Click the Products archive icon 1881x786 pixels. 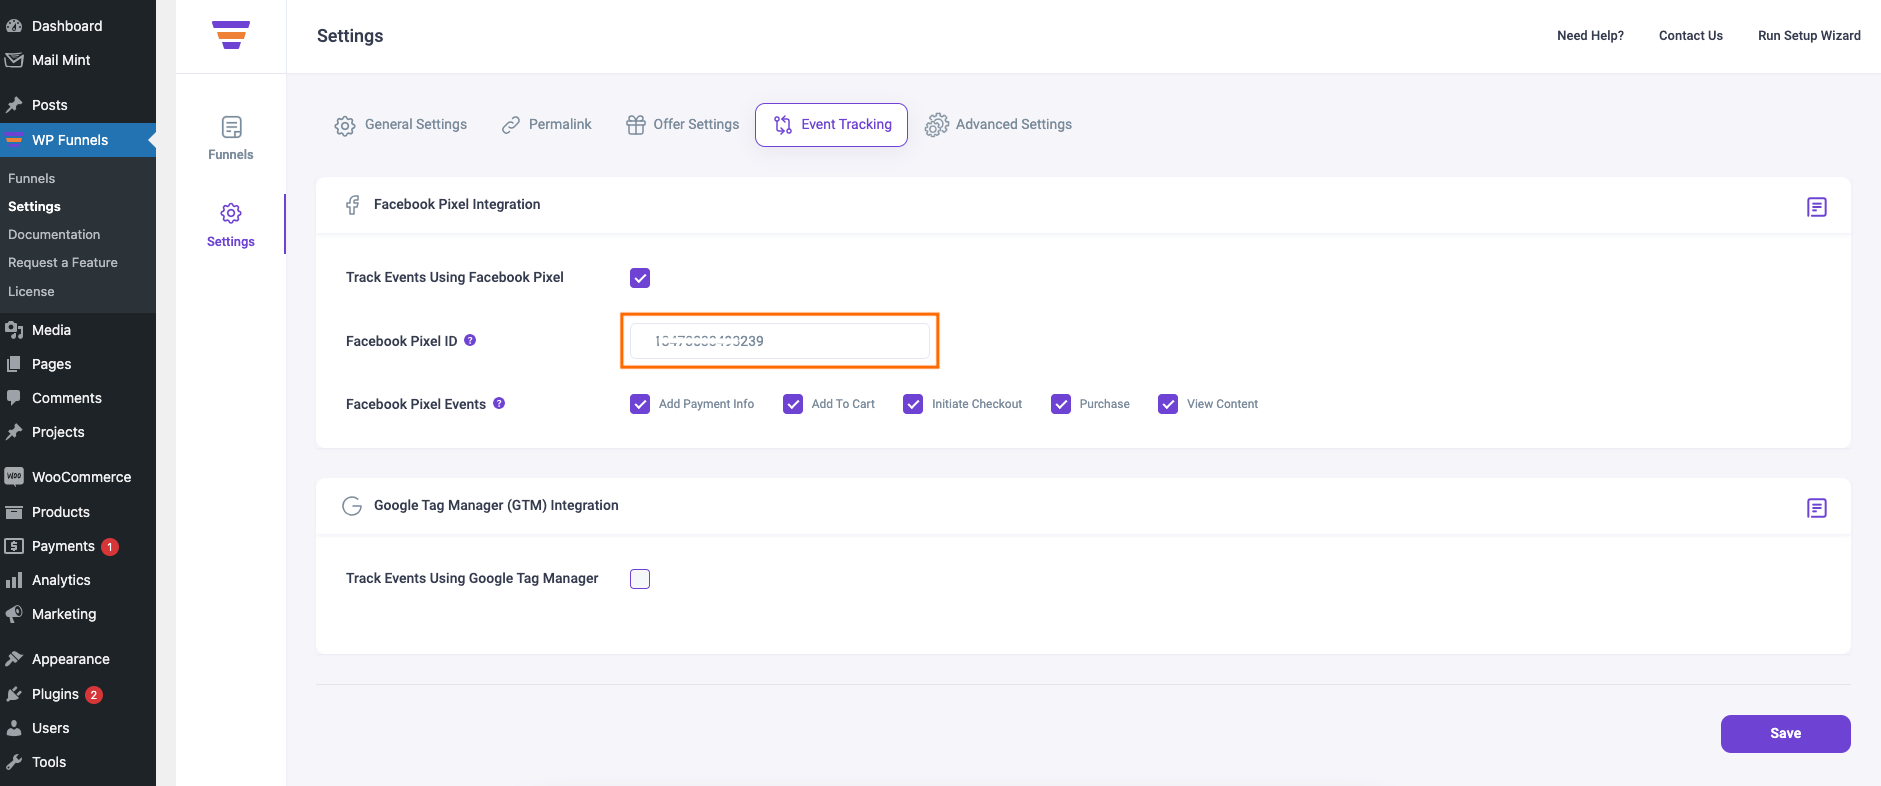(x=14, y=512)
